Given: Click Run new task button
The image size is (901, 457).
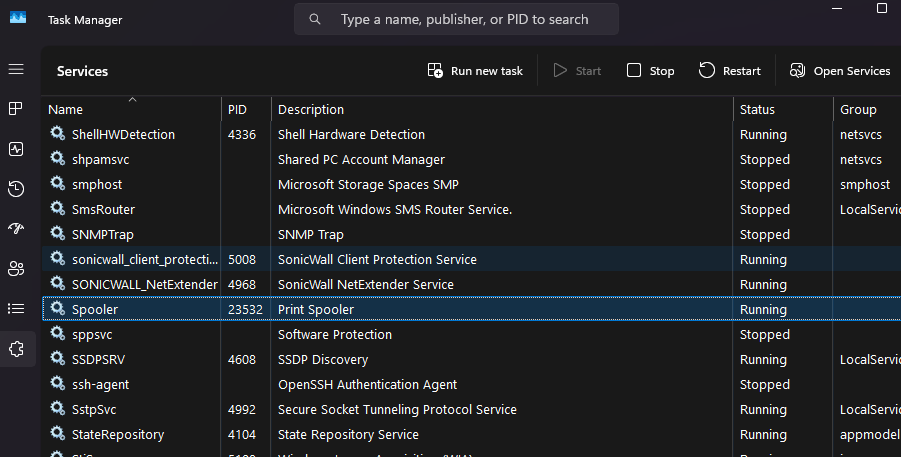Looking at the screenshot, I should (475, 71).
